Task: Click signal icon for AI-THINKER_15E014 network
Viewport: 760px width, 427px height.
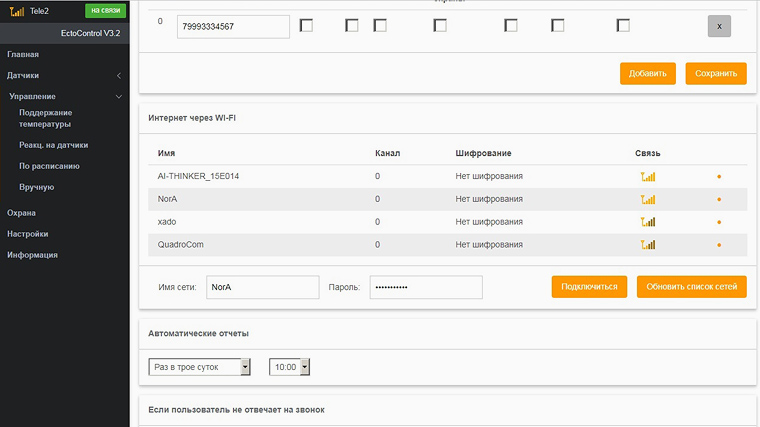Action: click(647, 176)
